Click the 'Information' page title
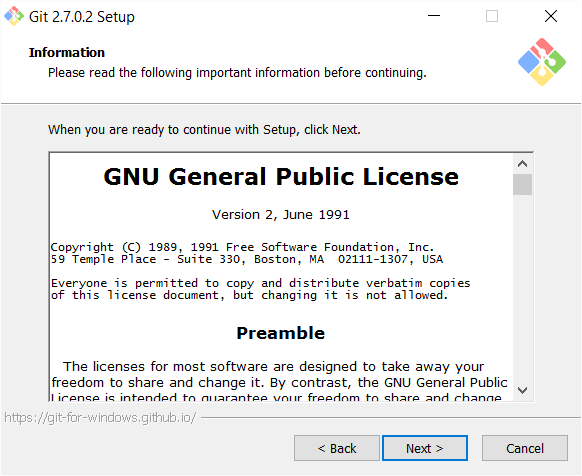Viewport: 582px width, 476px height. point(67,53)
